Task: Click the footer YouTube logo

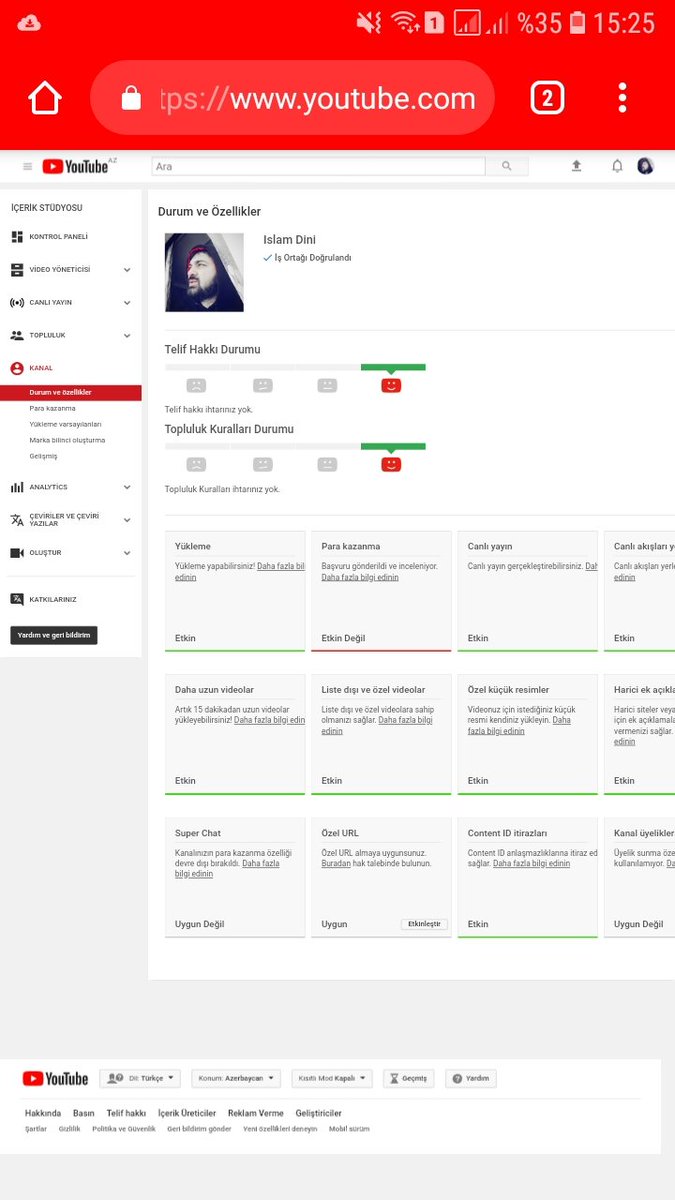Action: tap(55, 1079)
